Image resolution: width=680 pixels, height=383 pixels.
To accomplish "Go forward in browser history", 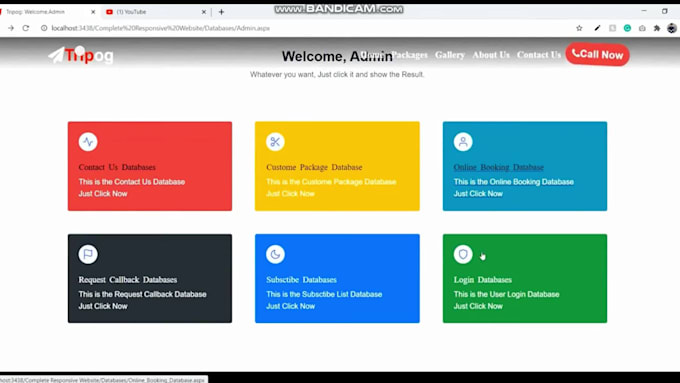I will [11, 28].
